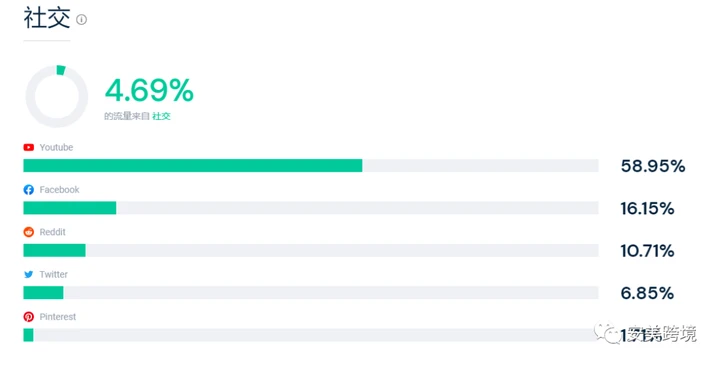This screenshot has height=365, width=720.
Task: Click the info icon next to 社交 heading
Action: click(81, 19)
